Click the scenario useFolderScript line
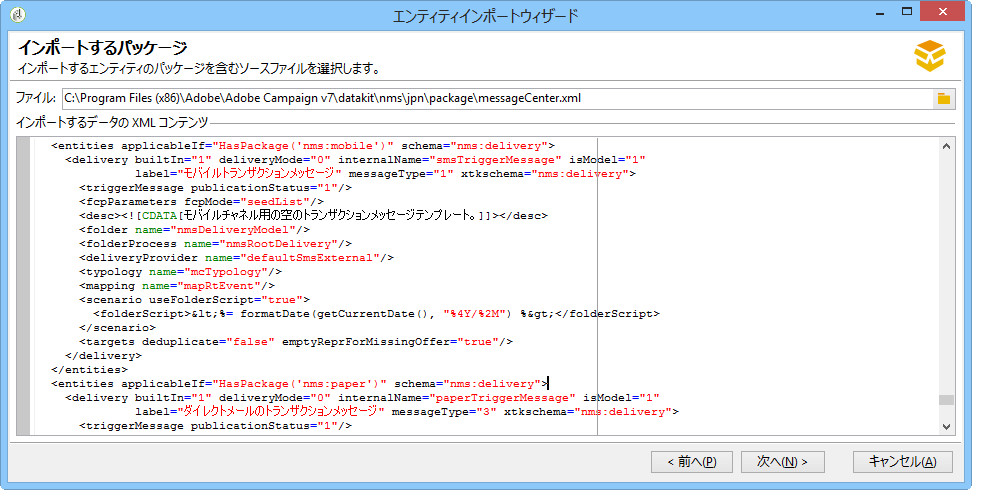 (194, 300)
